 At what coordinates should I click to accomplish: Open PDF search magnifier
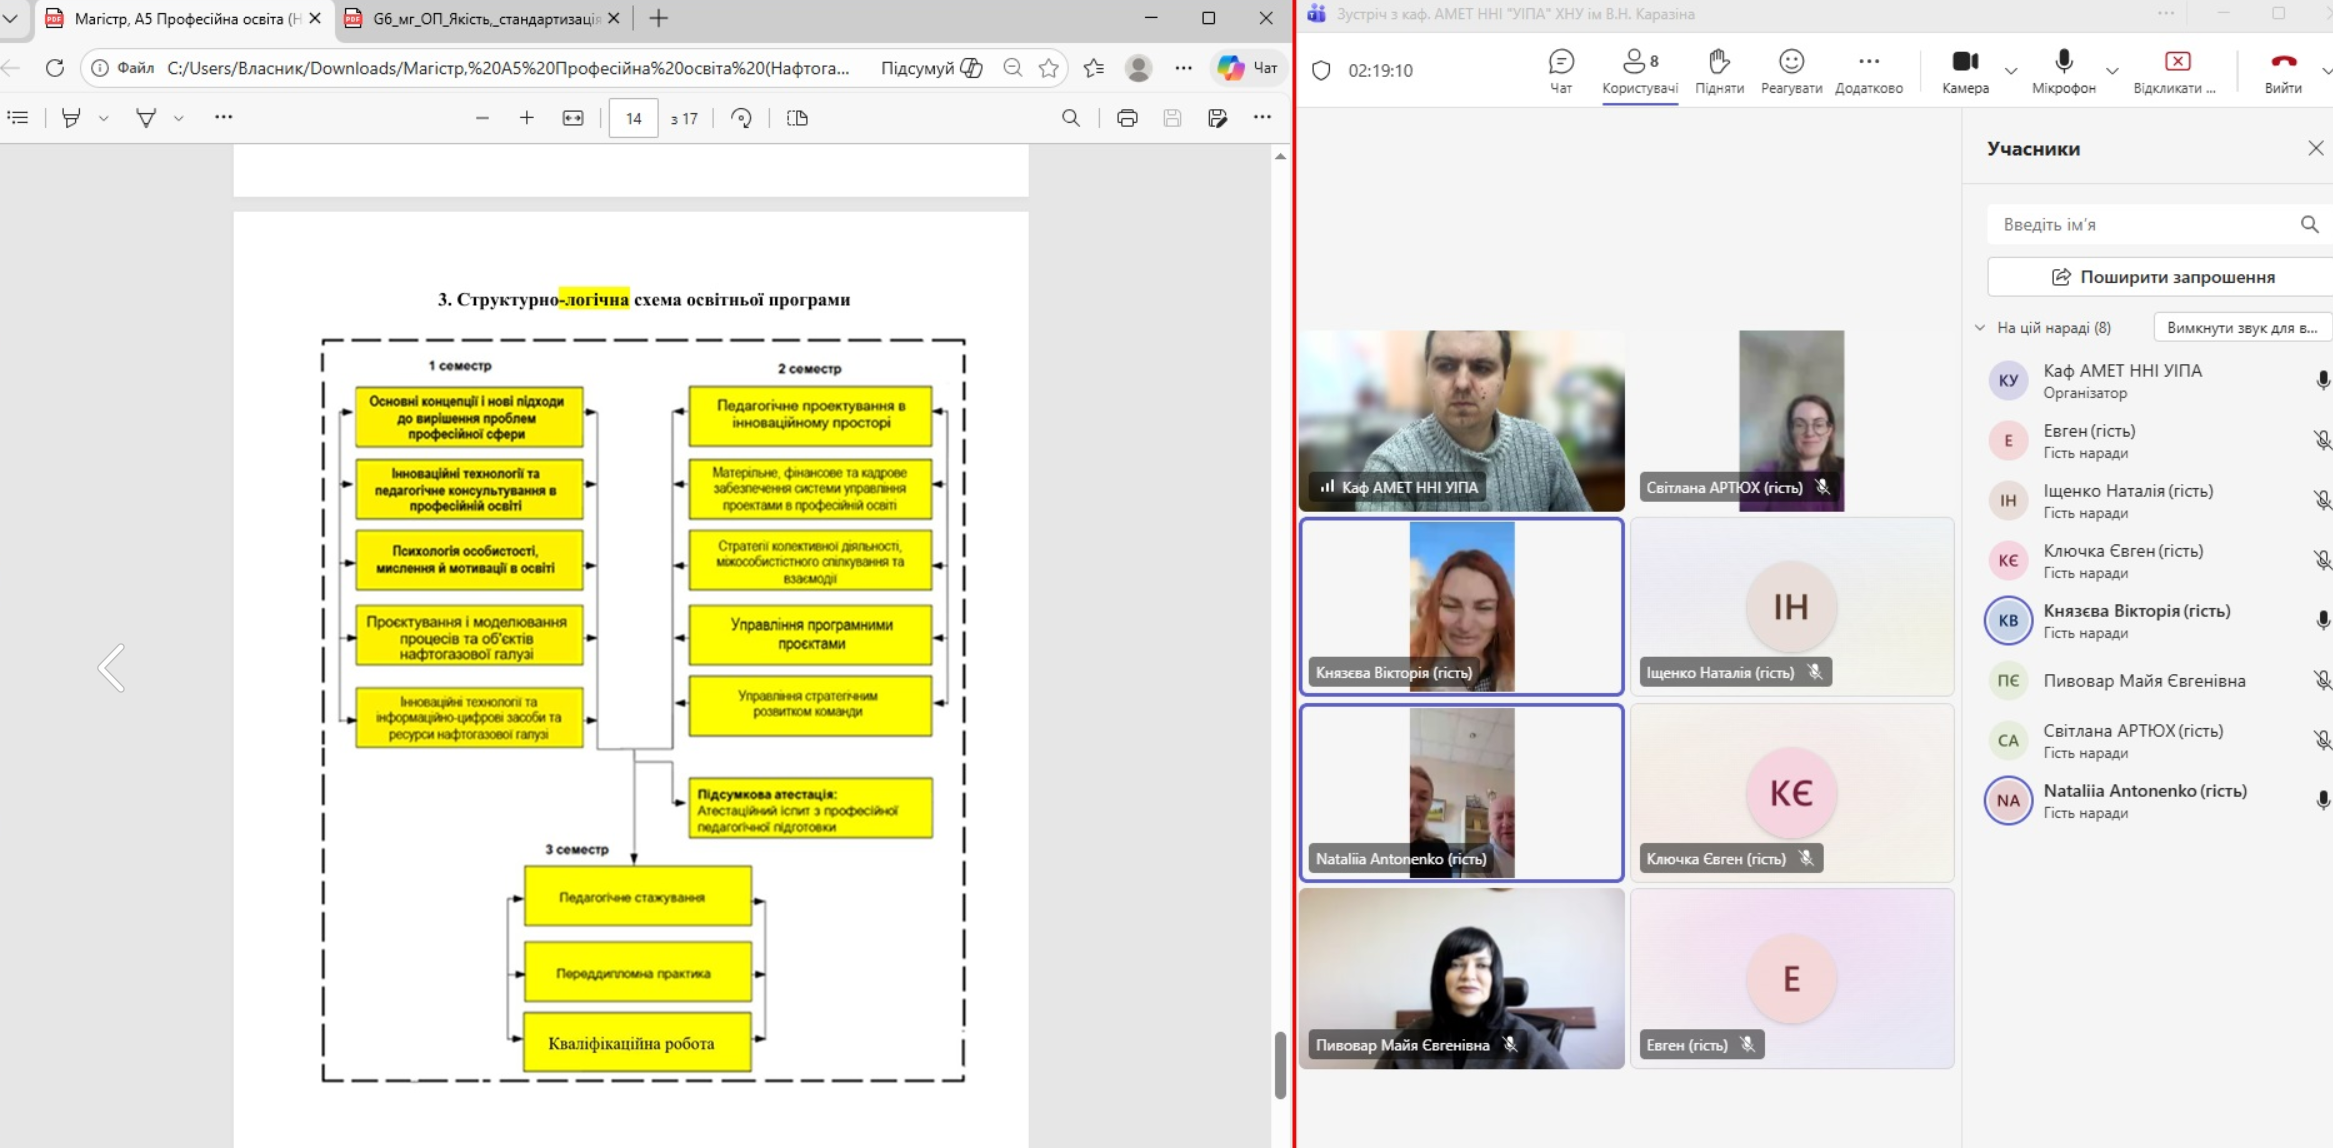tap(1070, 118)
